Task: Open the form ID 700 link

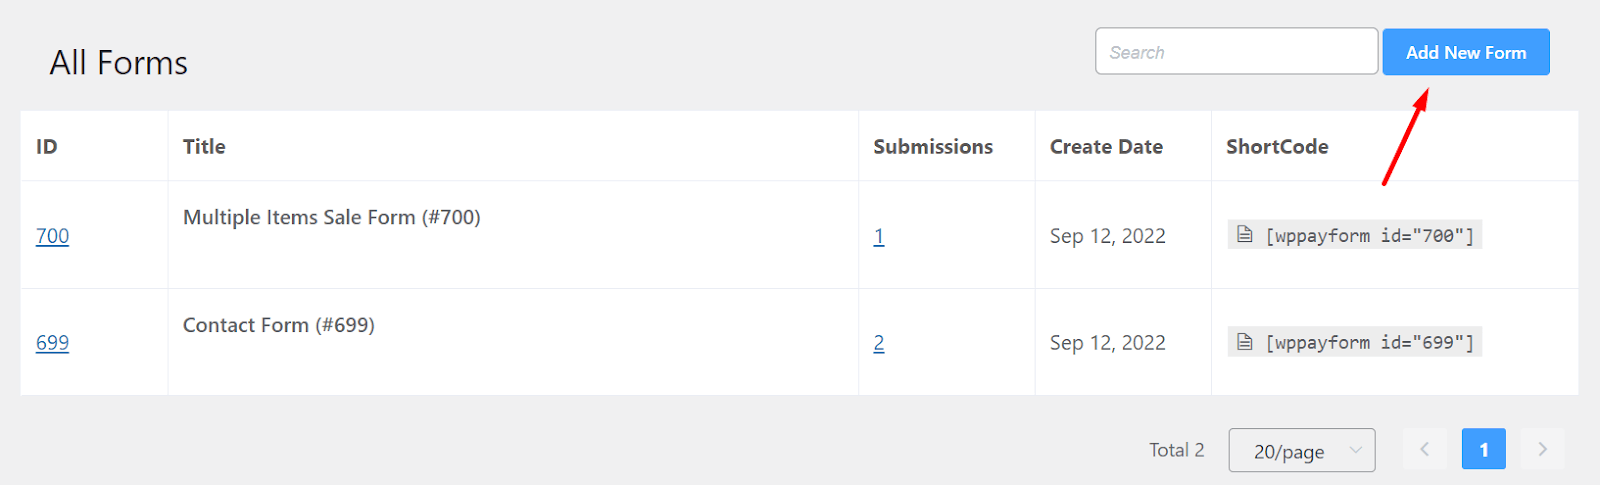Action: click(x=52, y=236)
